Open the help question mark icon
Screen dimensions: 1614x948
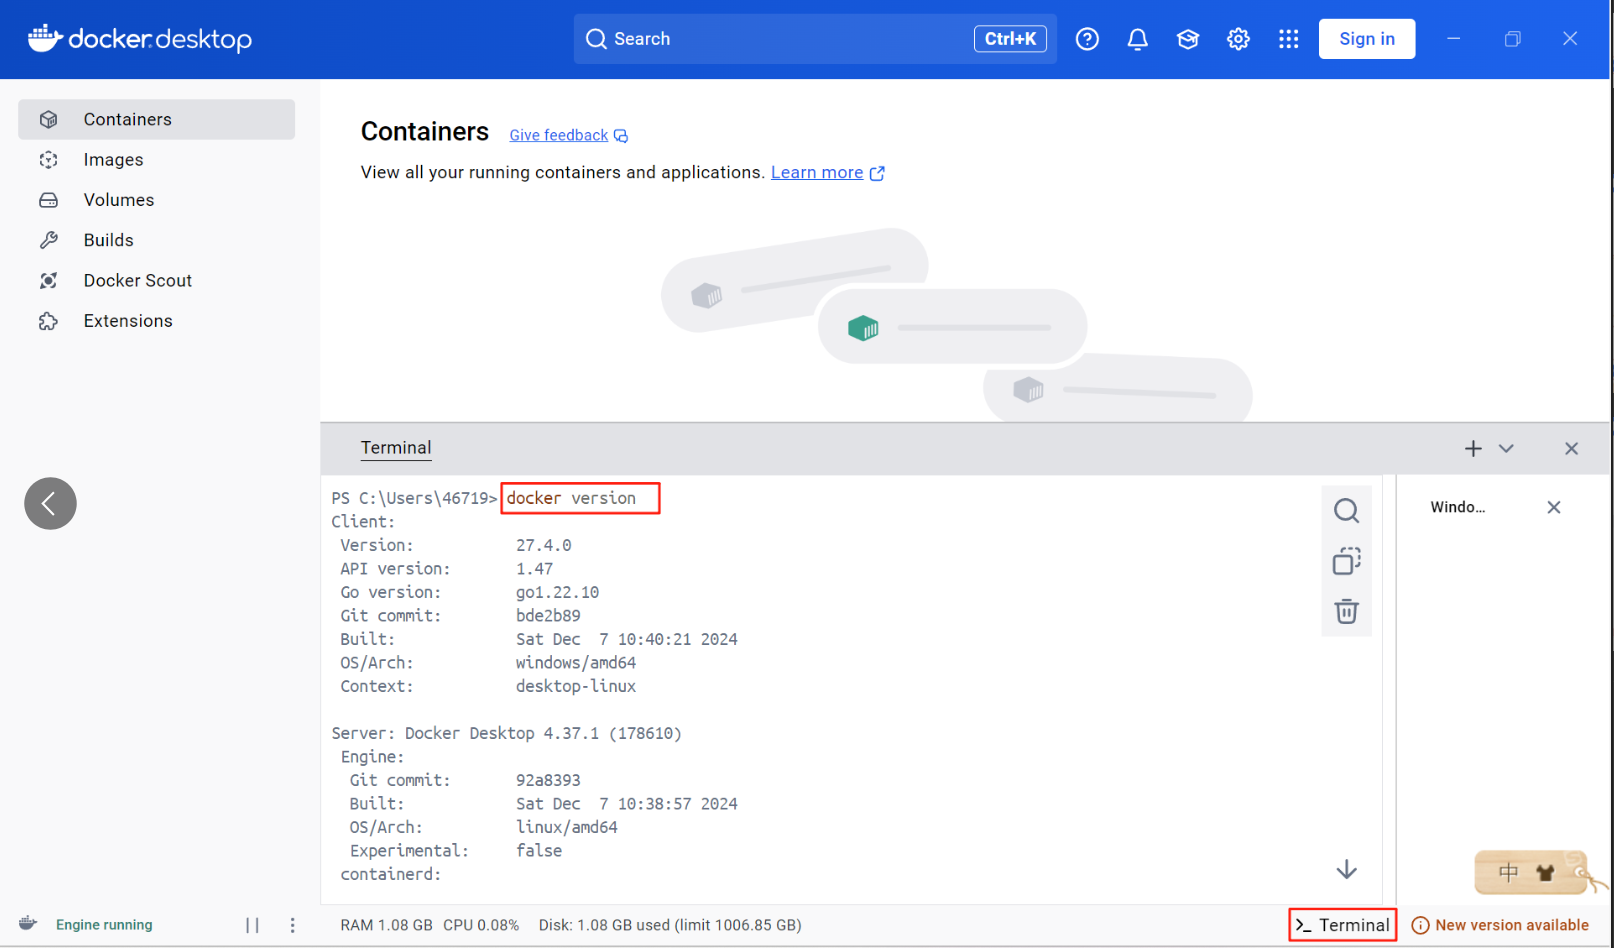coord(1087,39)
